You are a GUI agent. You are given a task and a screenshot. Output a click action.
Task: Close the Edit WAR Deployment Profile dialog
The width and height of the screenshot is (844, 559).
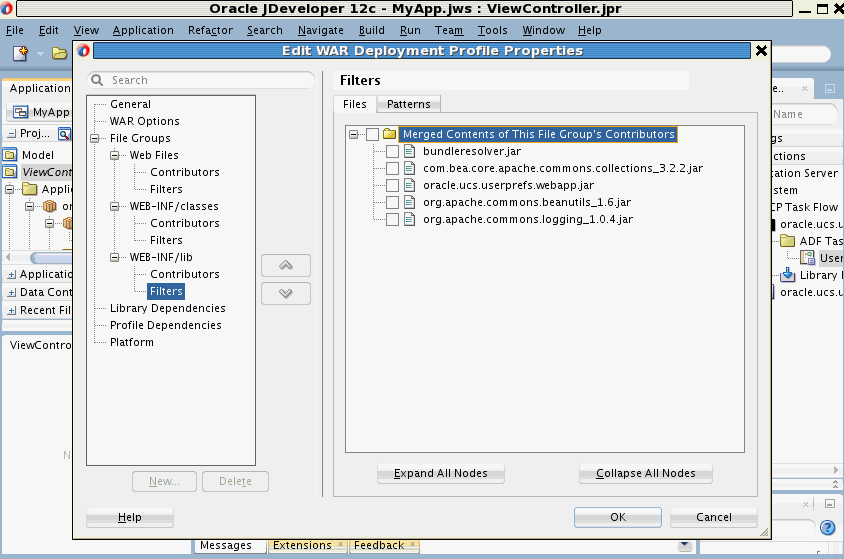click(x=761, y=51)
